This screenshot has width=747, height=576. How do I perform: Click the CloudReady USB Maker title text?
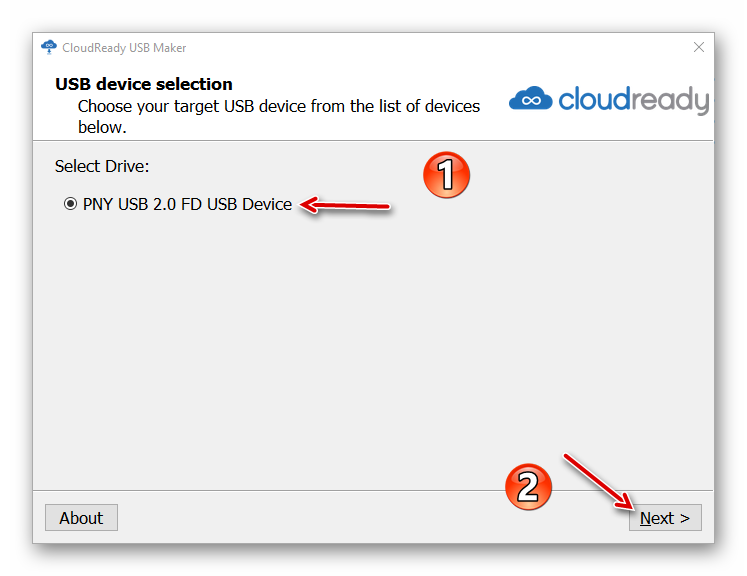click(x=124, y=47)
